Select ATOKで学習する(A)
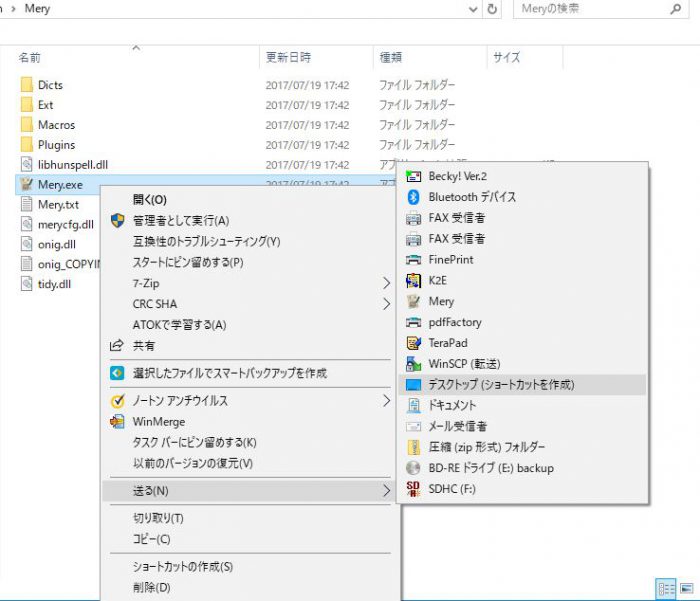This screenshot has height=601, width=700. pyautogui.click(x=250, y=325)
